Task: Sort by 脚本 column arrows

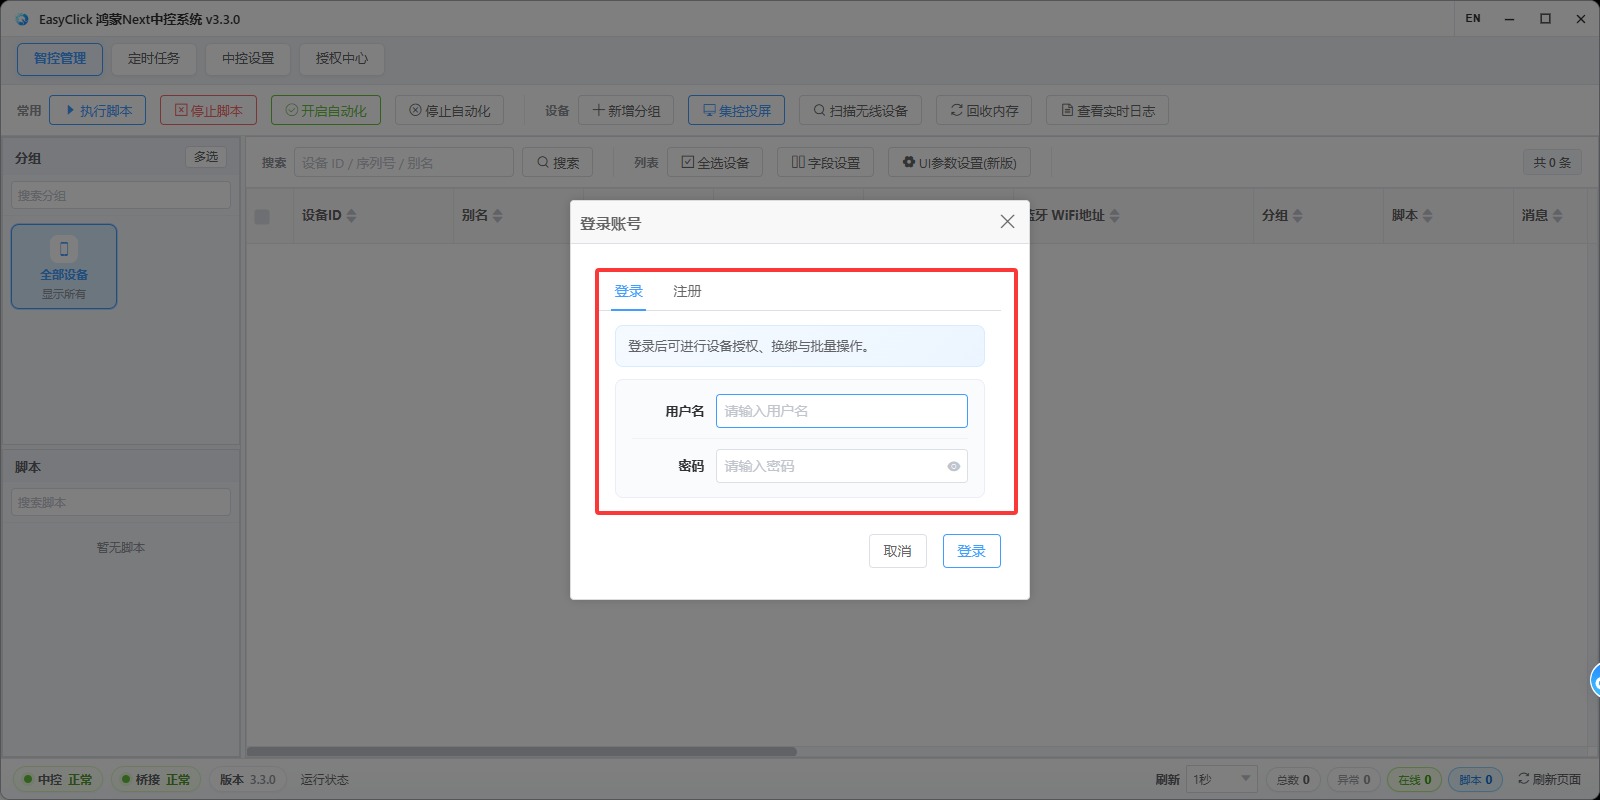Action: (1427, 216)
